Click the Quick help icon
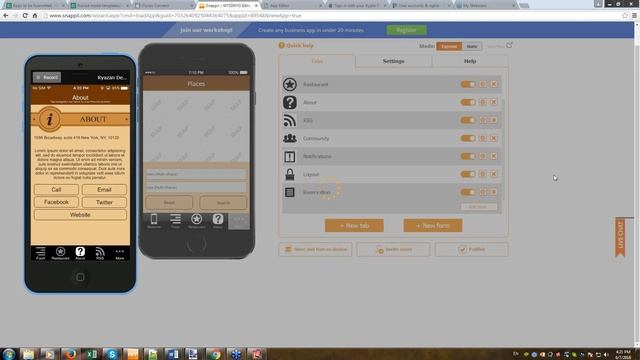The height and width of the screenshot is (360, 640). [281, 45]
